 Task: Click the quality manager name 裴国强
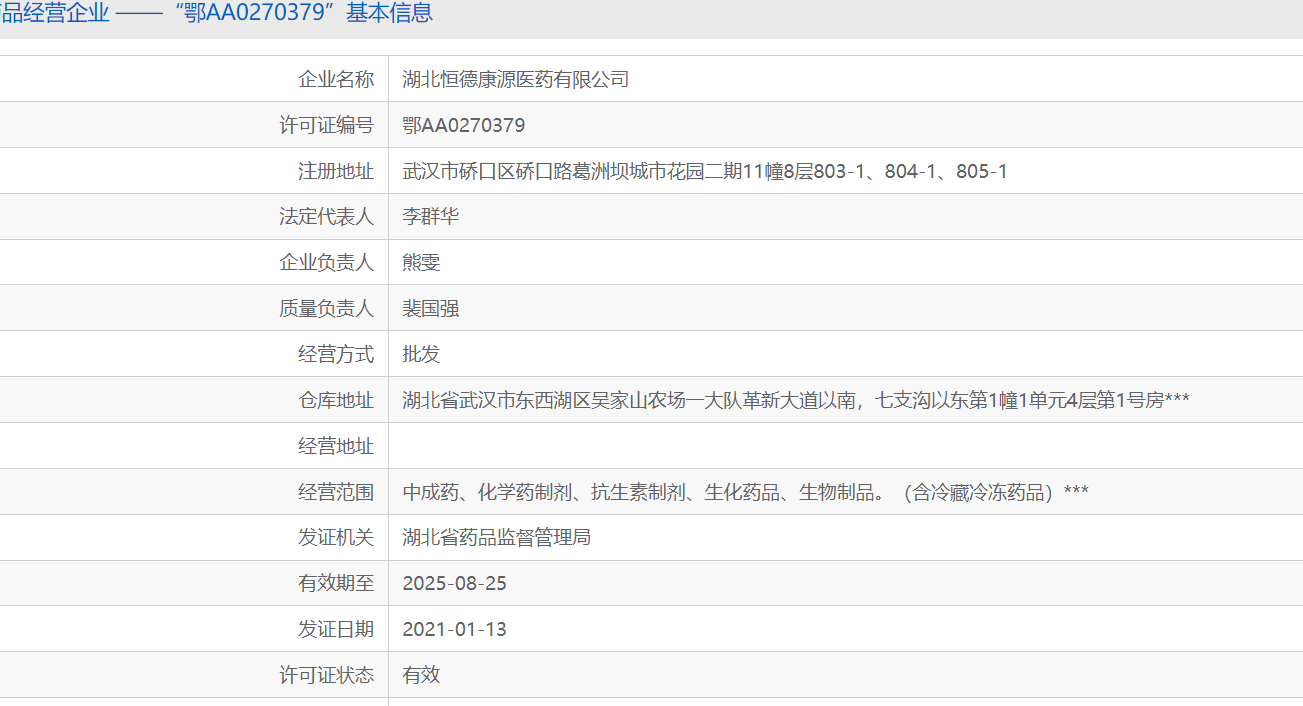(430, 309)
